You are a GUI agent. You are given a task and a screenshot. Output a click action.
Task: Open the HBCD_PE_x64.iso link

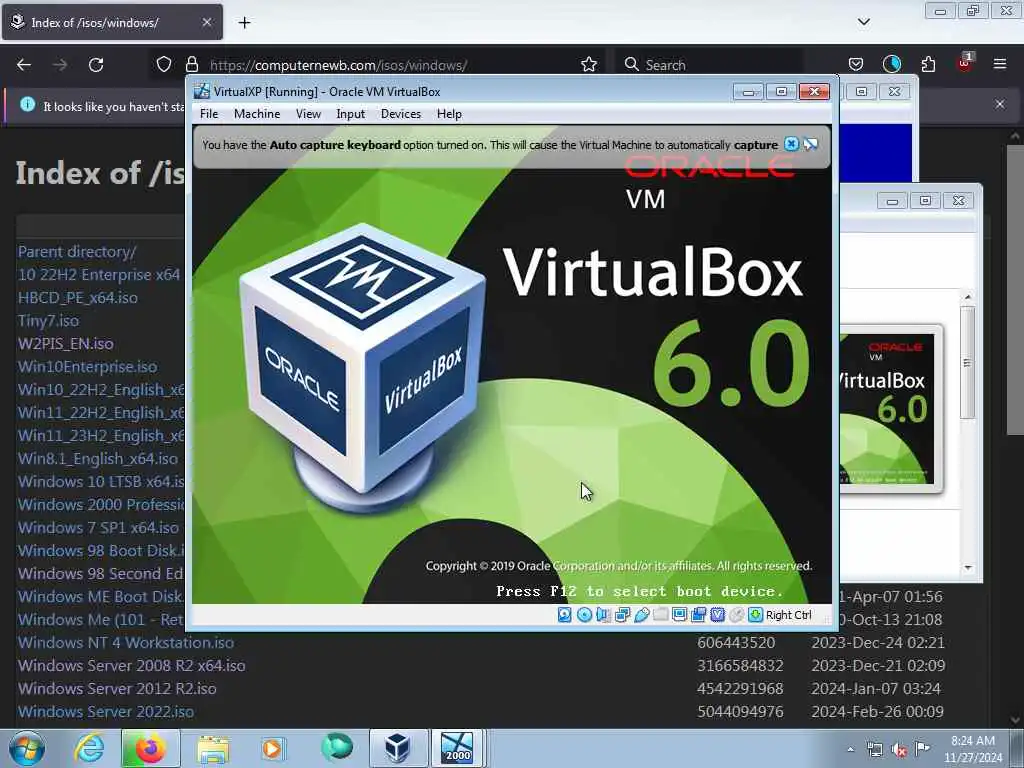pyautogui.click(x=78, y=298)
